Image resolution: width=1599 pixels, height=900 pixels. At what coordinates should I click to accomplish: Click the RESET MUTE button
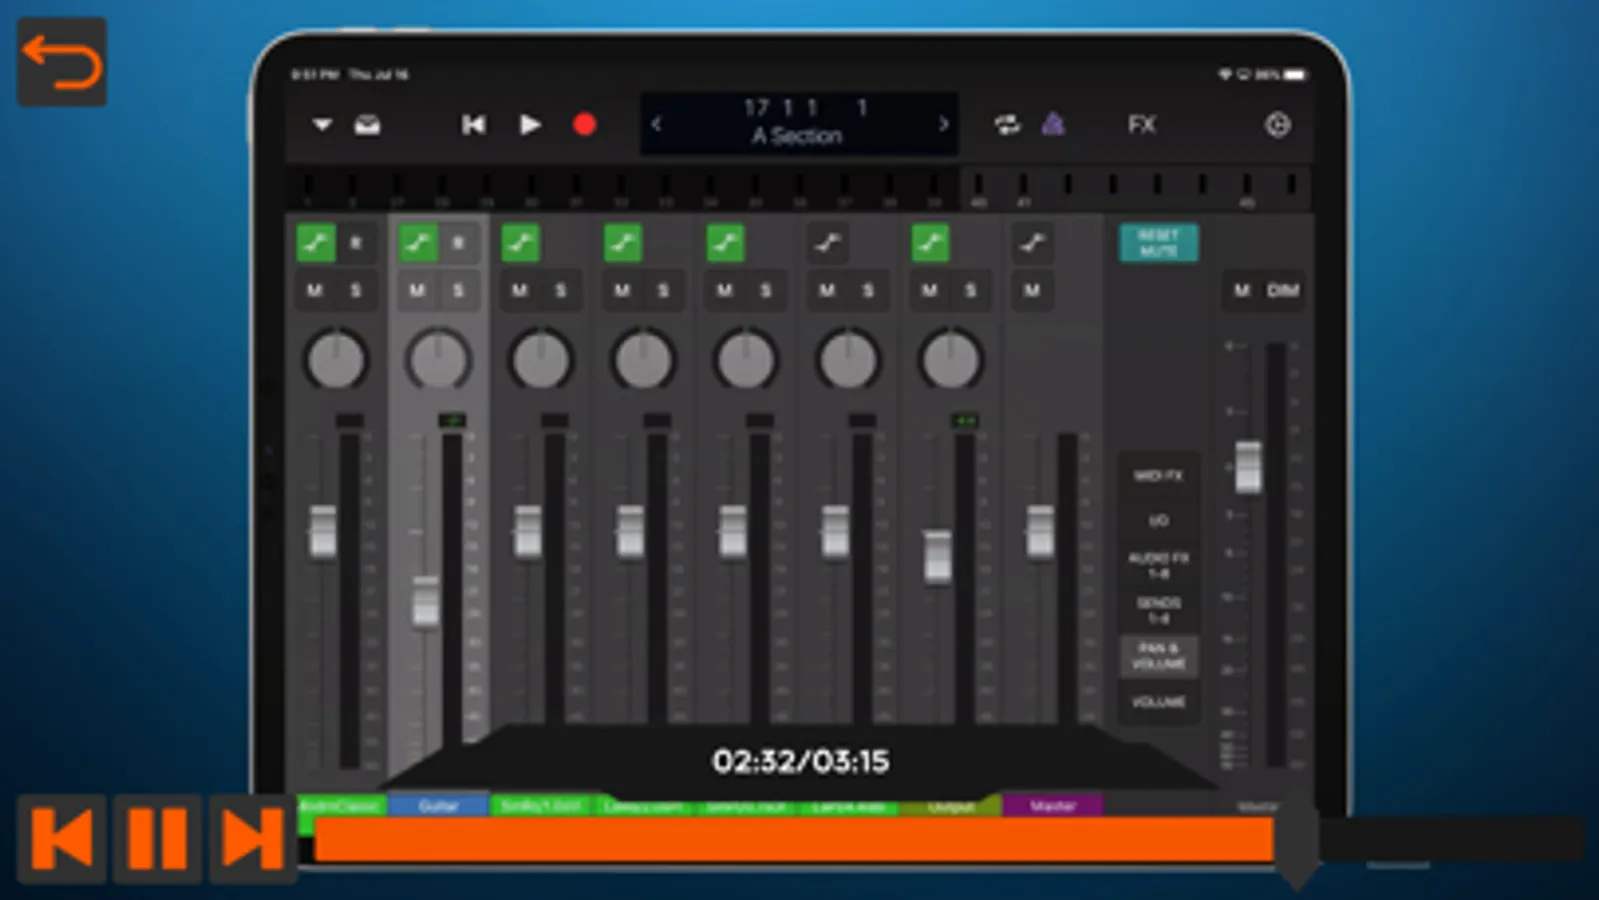point(1158,243)
